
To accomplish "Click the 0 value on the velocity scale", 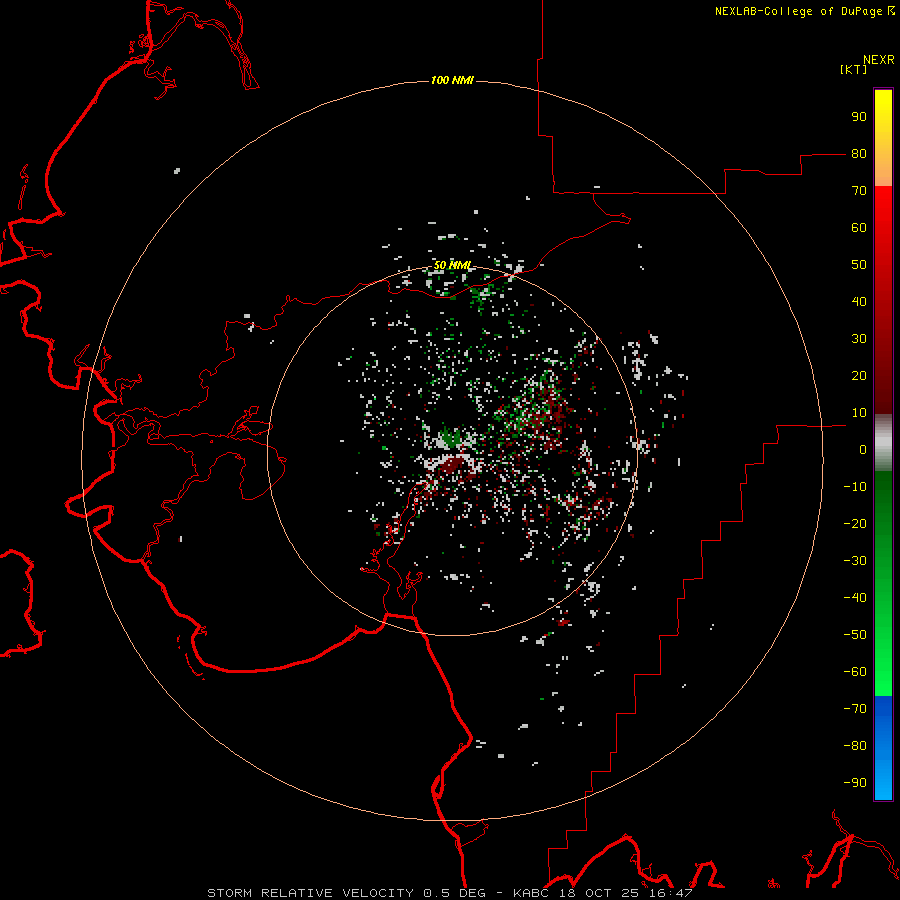I will point(863,449).
